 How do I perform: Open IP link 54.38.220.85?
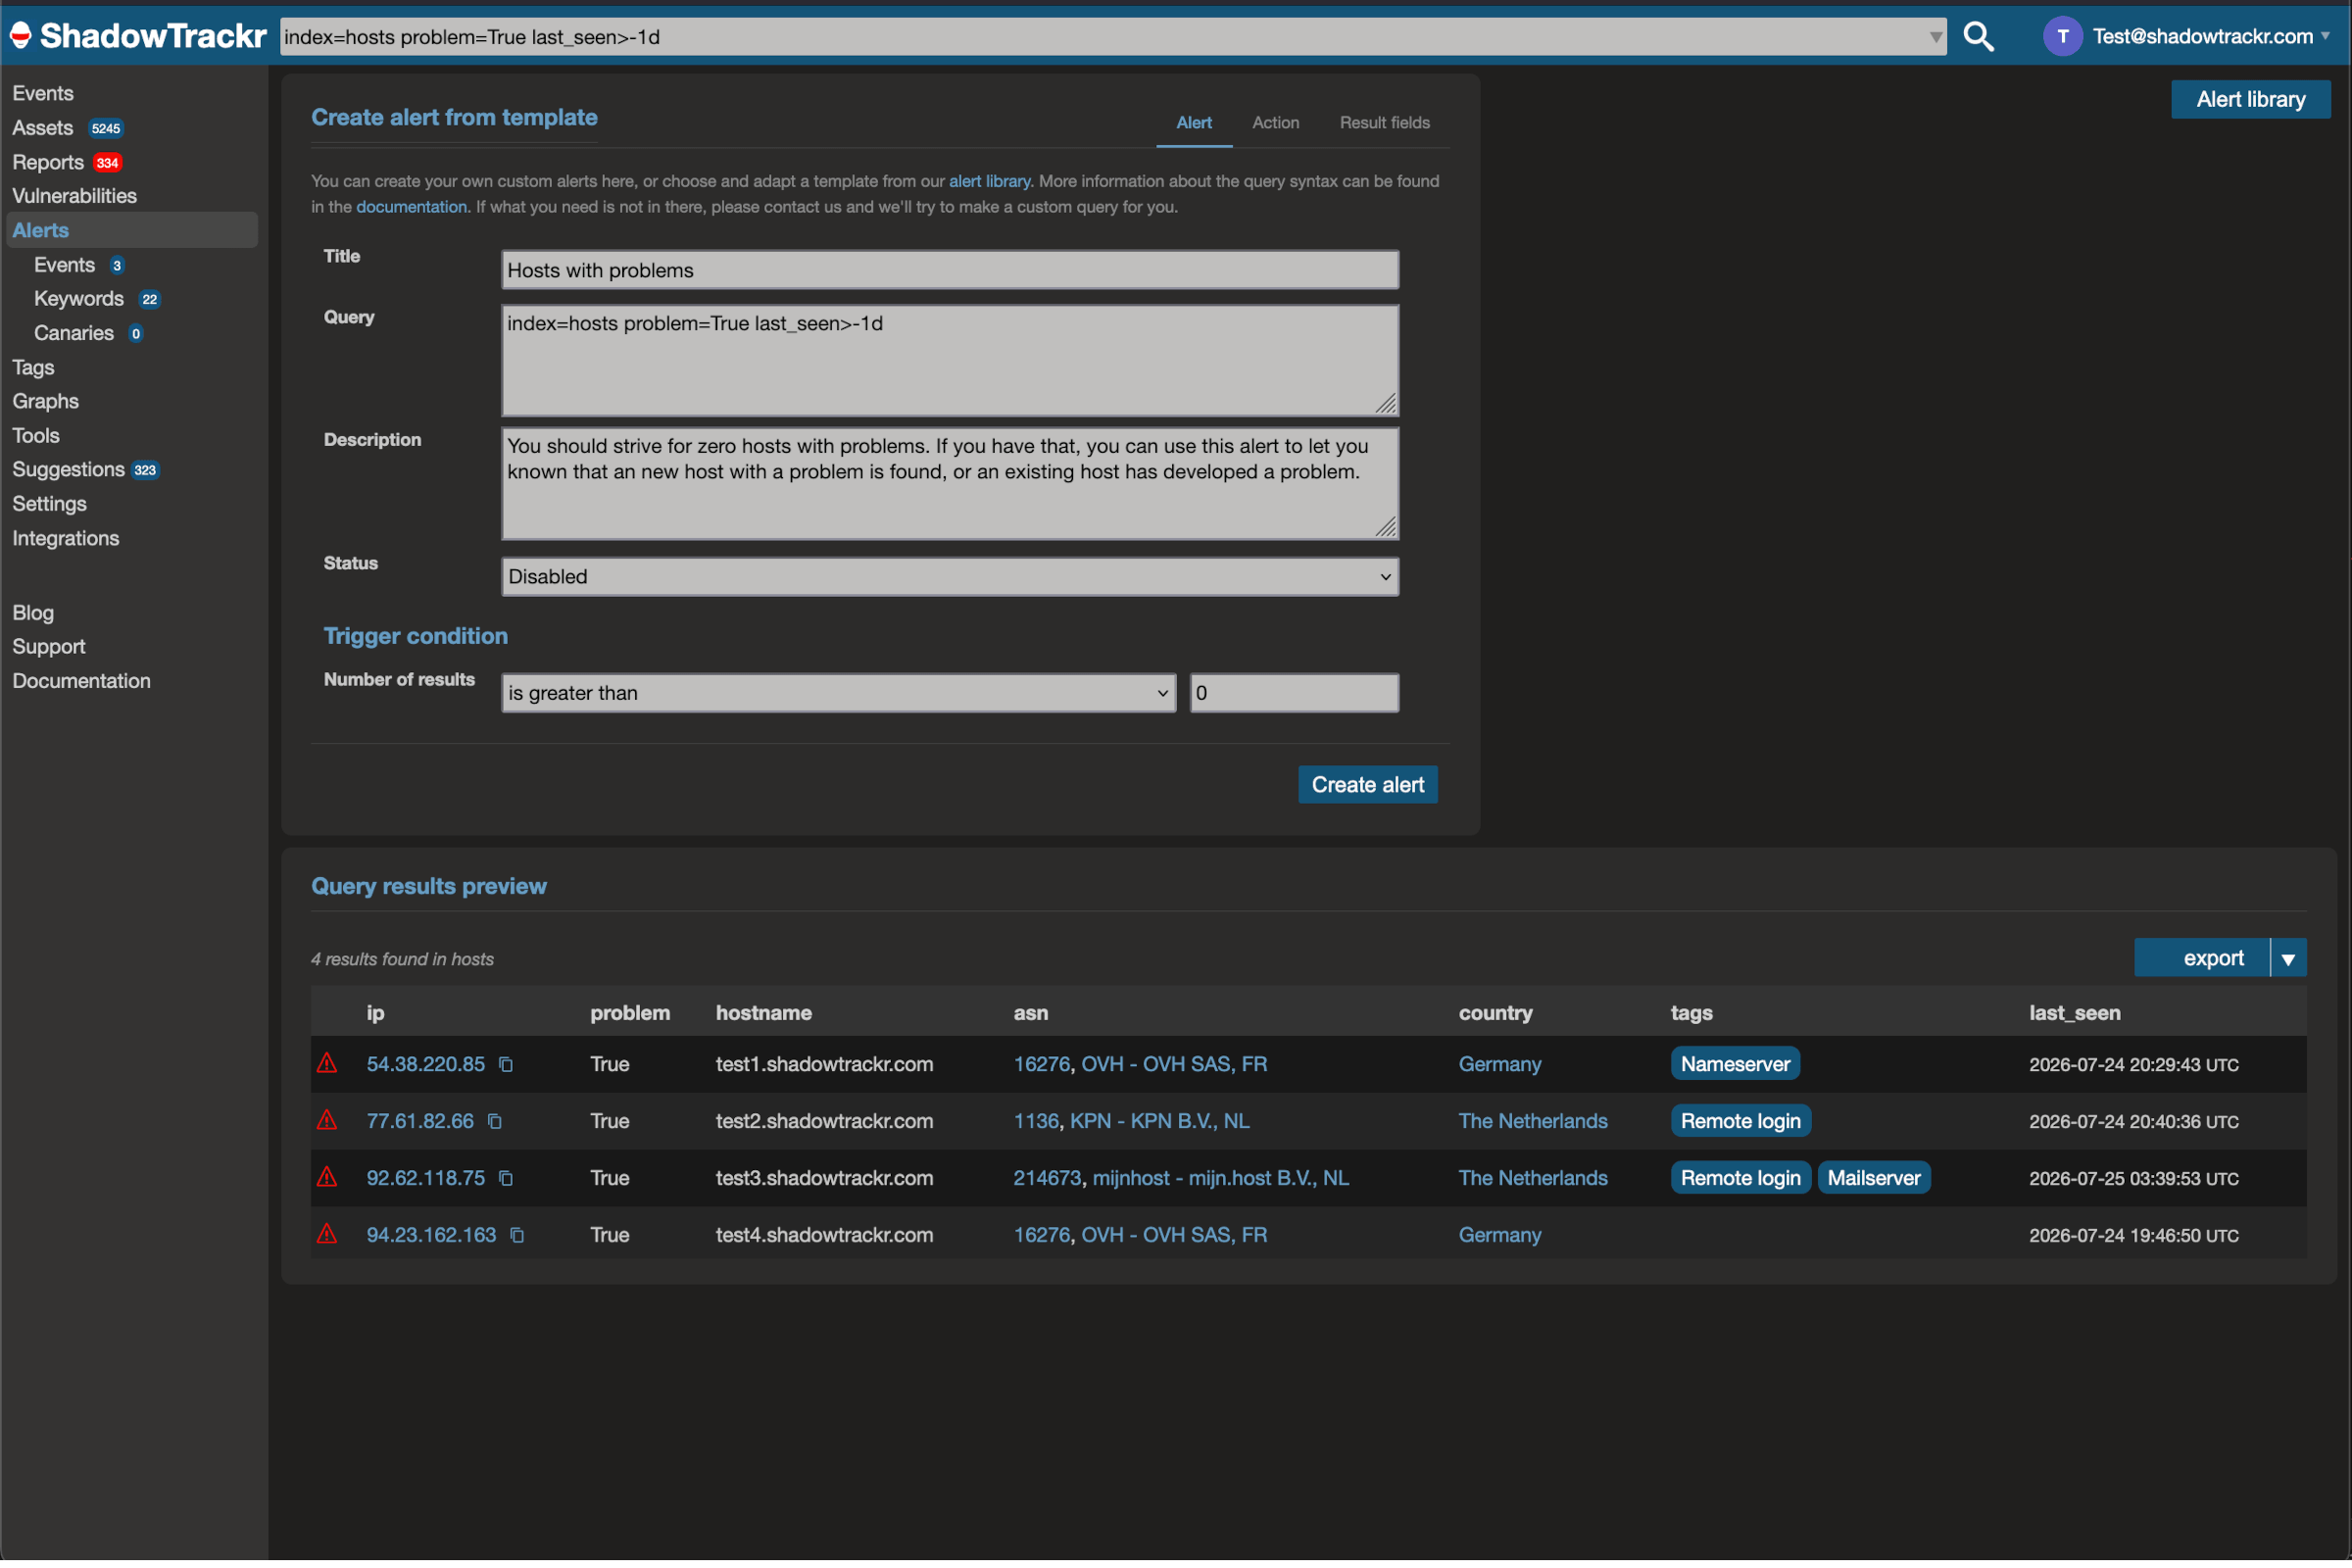[426, 1064]
